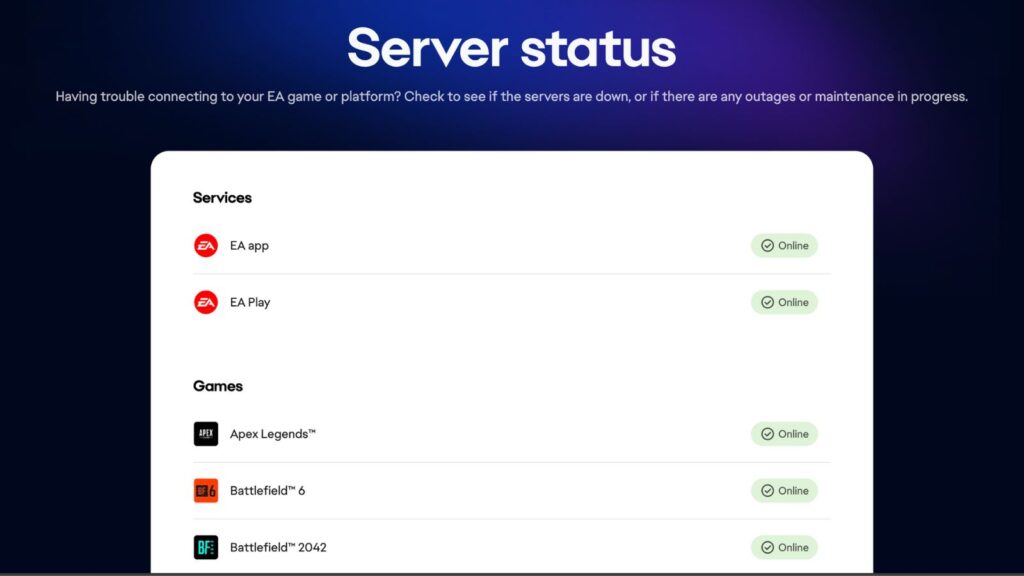The height and width of the screenshot is (576, 1024).
Task: Expand the Games section header
Action: coord(217,386)
